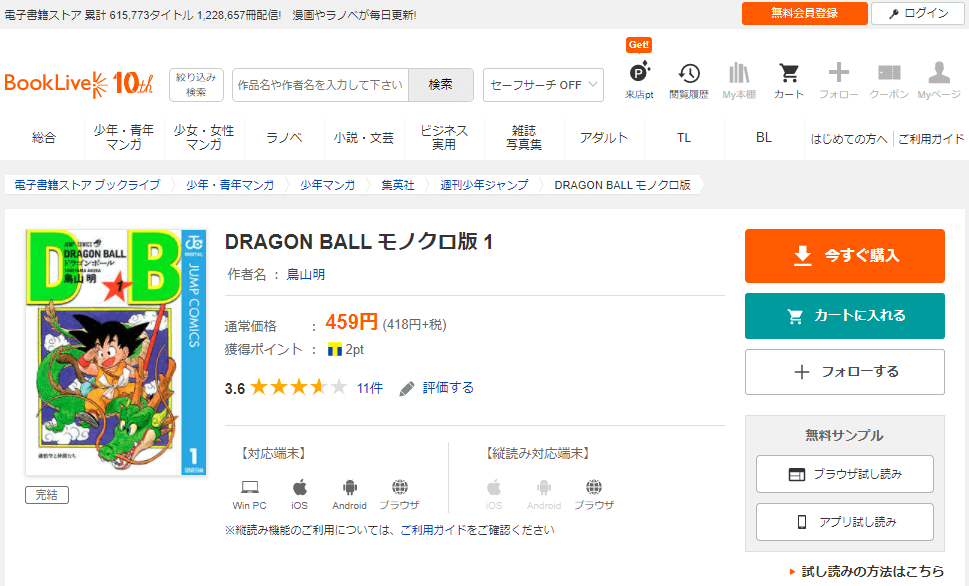This screenshot has width=969, height=586.
Task: Click the 評価する pencil icon
Action: pyautogui.click(x=406, y=388)
